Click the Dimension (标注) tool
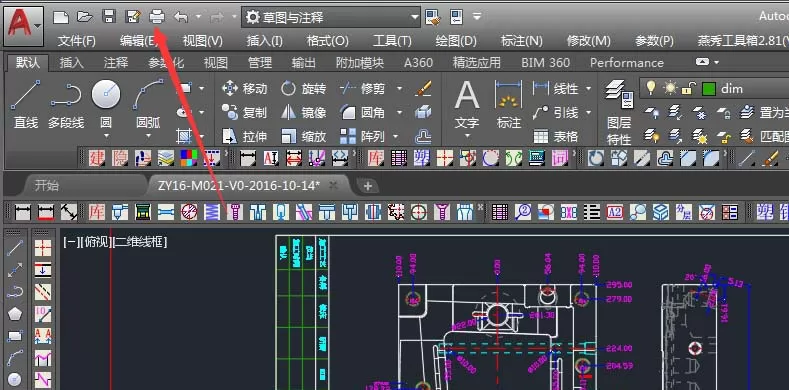The image size is (789, 390). coord(509,104)
